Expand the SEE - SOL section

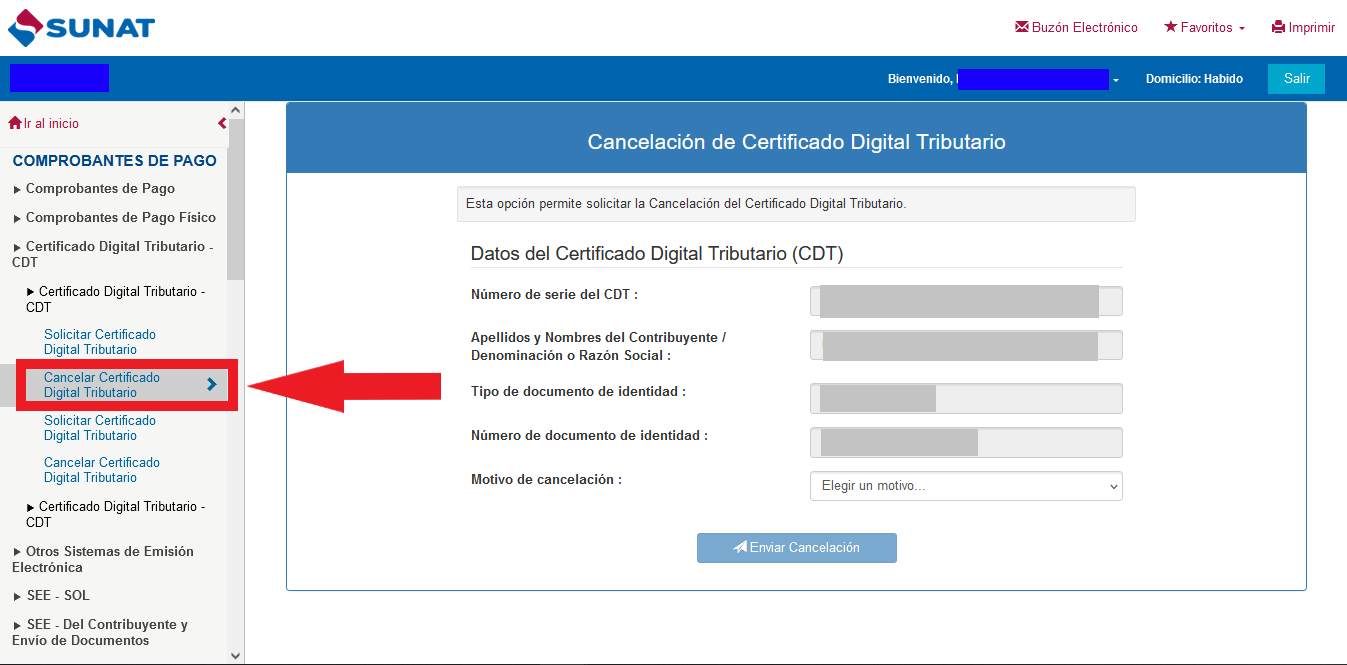pos(51,595)
